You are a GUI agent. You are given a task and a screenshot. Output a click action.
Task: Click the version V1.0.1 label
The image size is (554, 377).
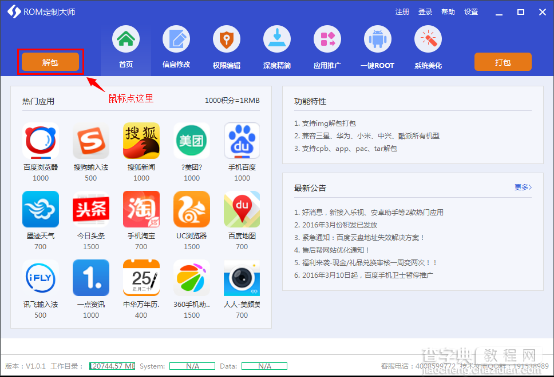coord(25,366)
